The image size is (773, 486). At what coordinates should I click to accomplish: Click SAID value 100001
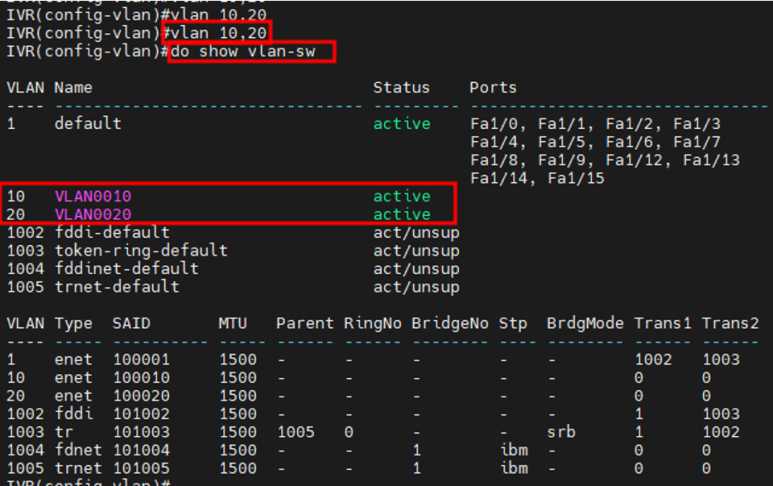coord(141,359)
